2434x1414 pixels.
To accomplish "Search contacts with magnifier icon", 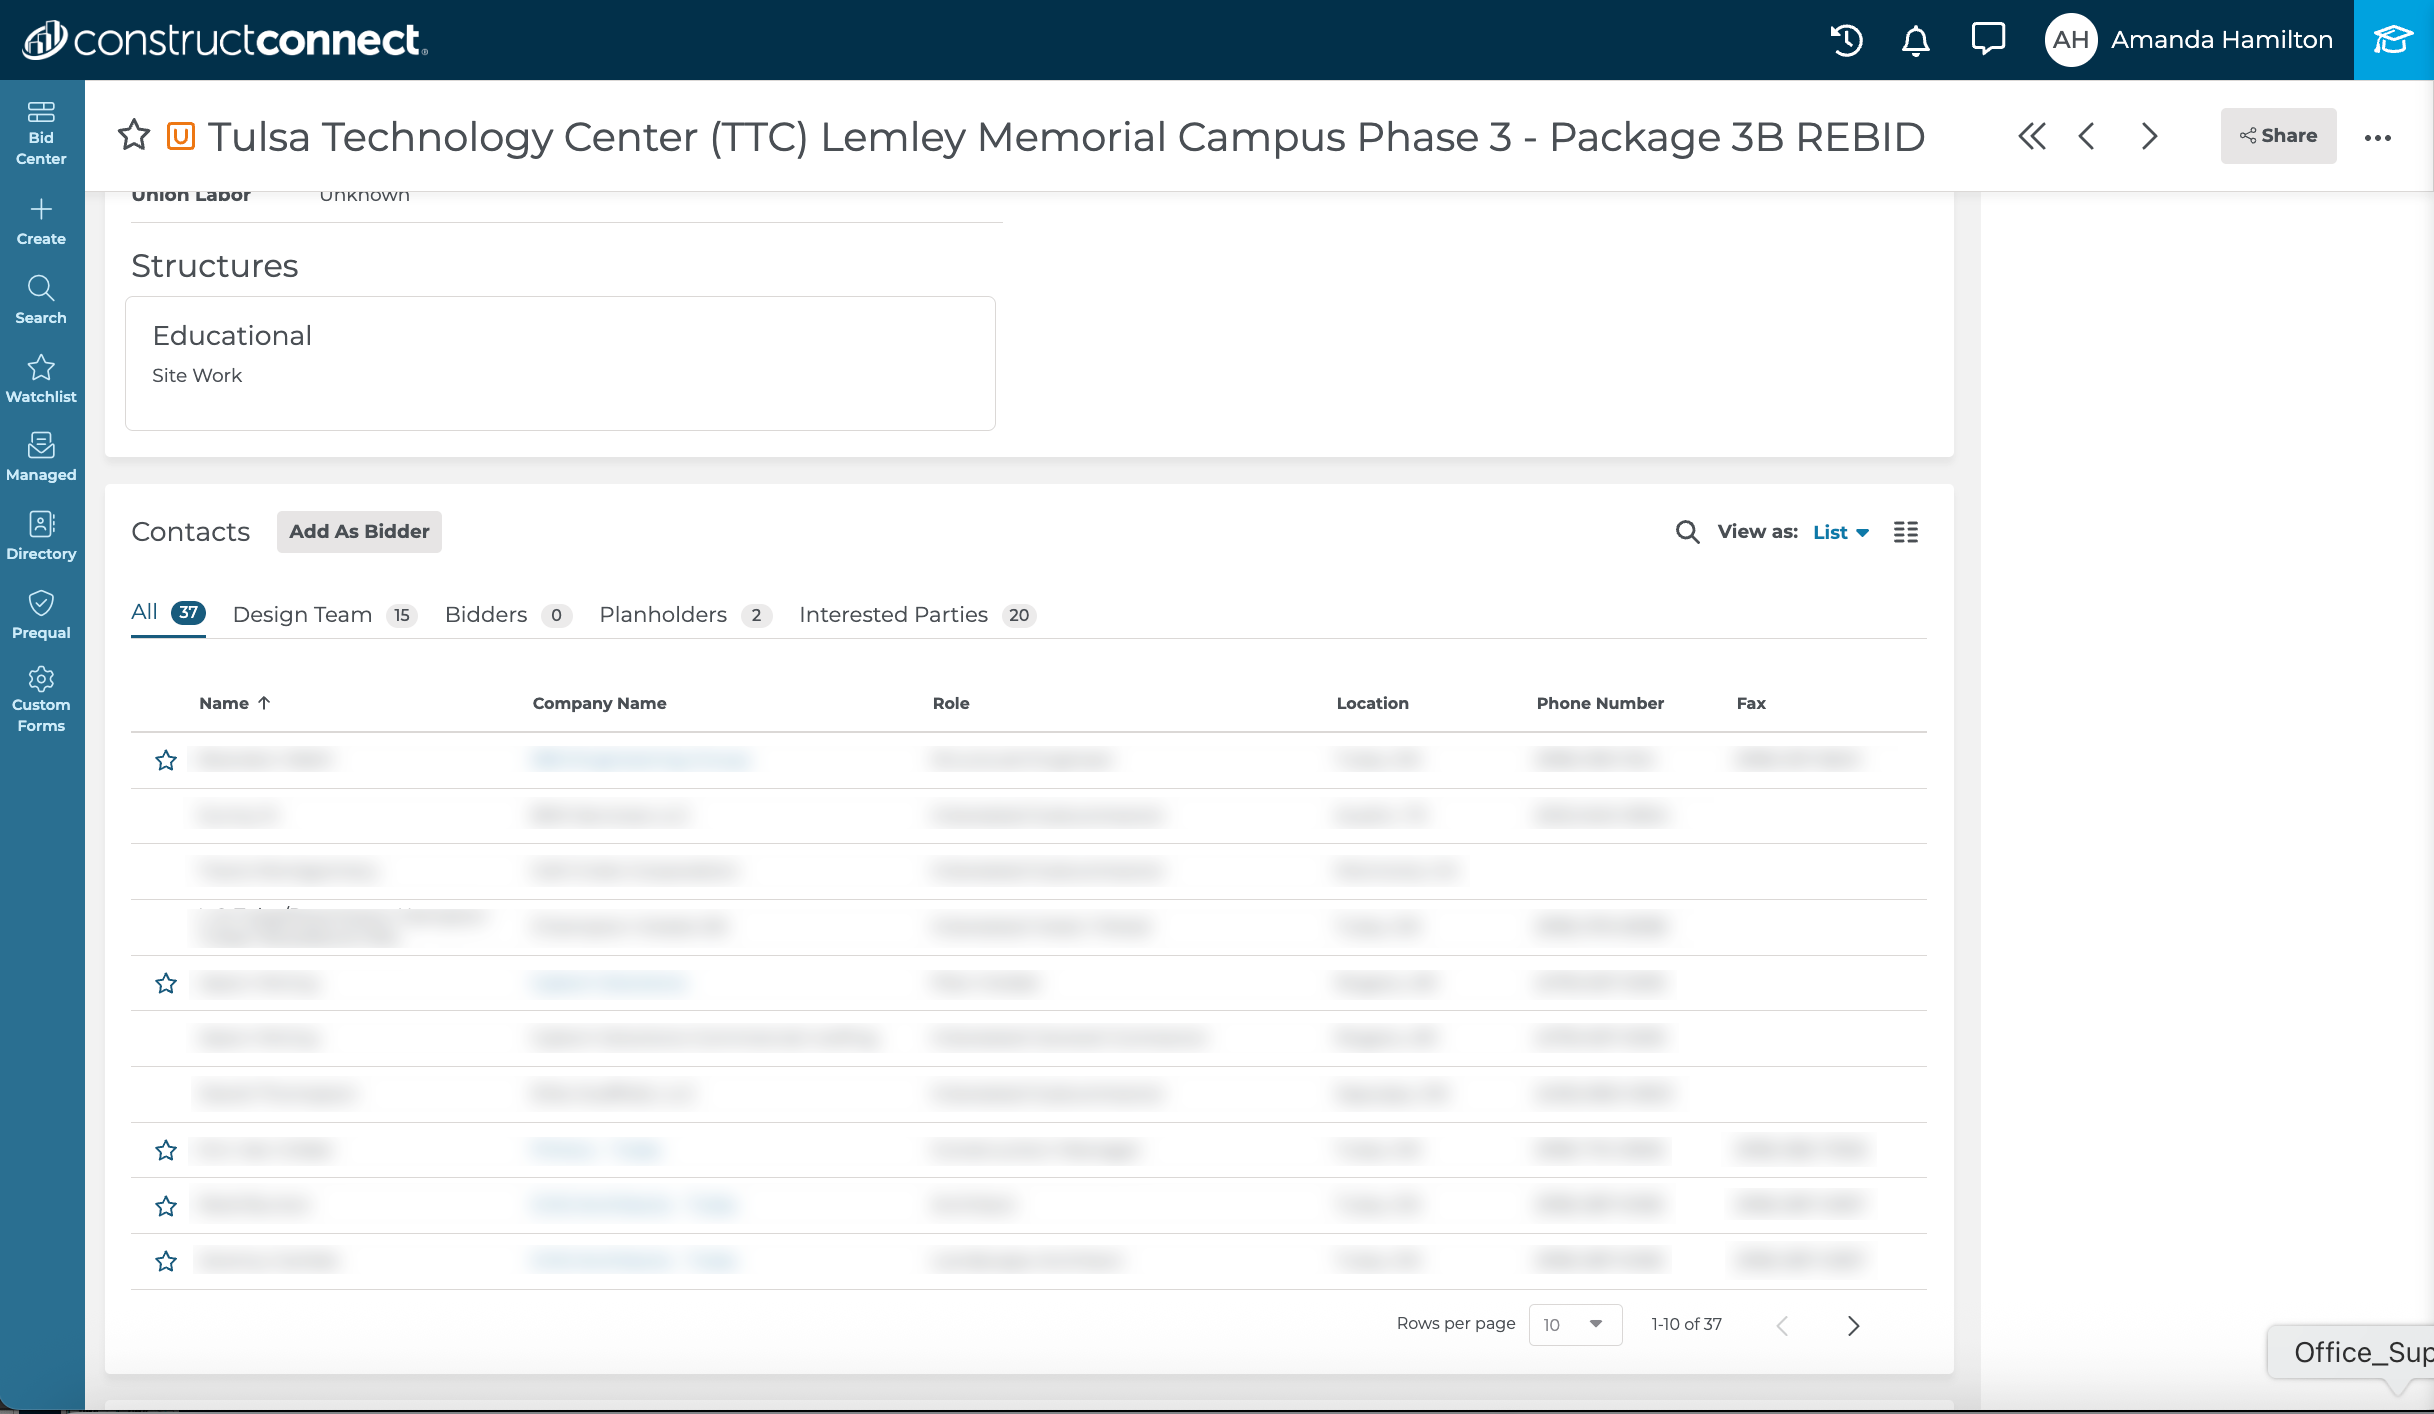I will pos(1687,532).
